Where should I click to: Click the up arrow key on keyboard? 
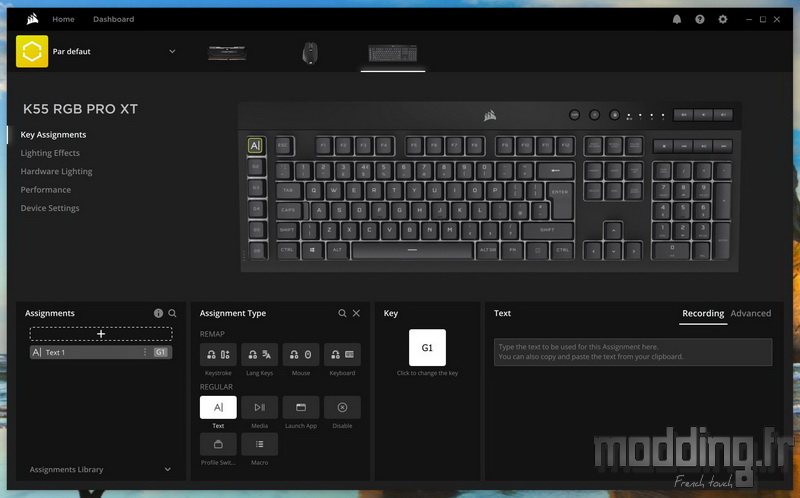pyautogui.click(x=613, y=231)
